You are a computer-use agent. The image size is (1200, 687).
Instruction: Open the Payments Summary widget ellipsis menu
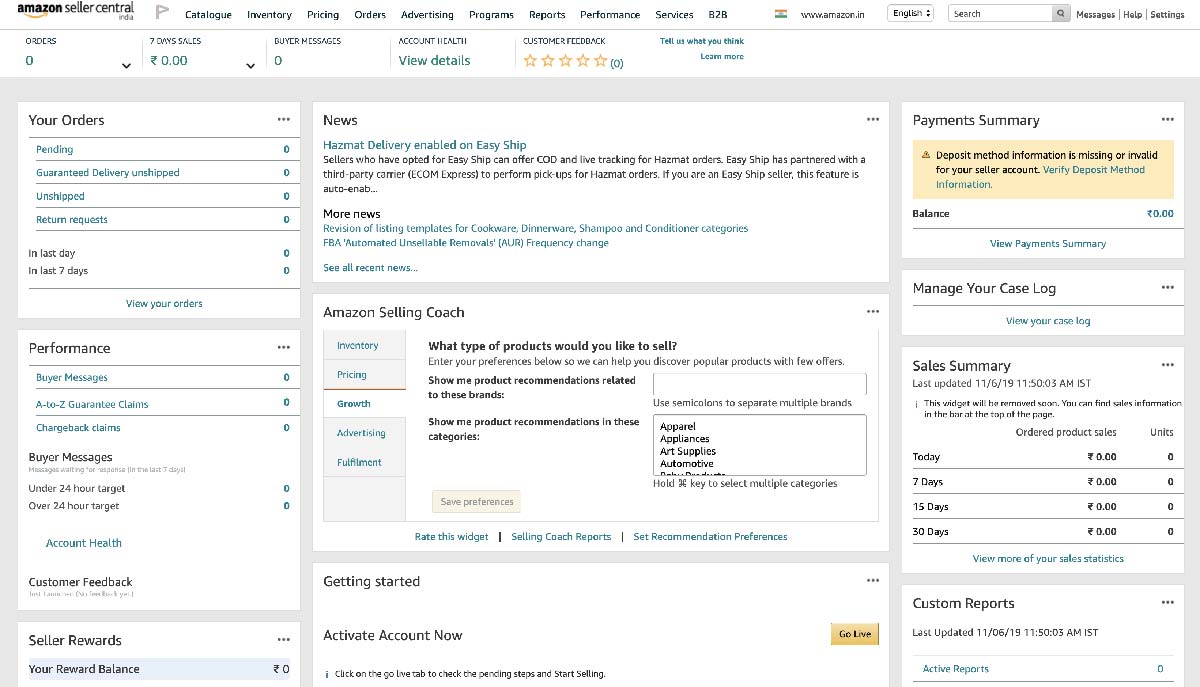1167,118
